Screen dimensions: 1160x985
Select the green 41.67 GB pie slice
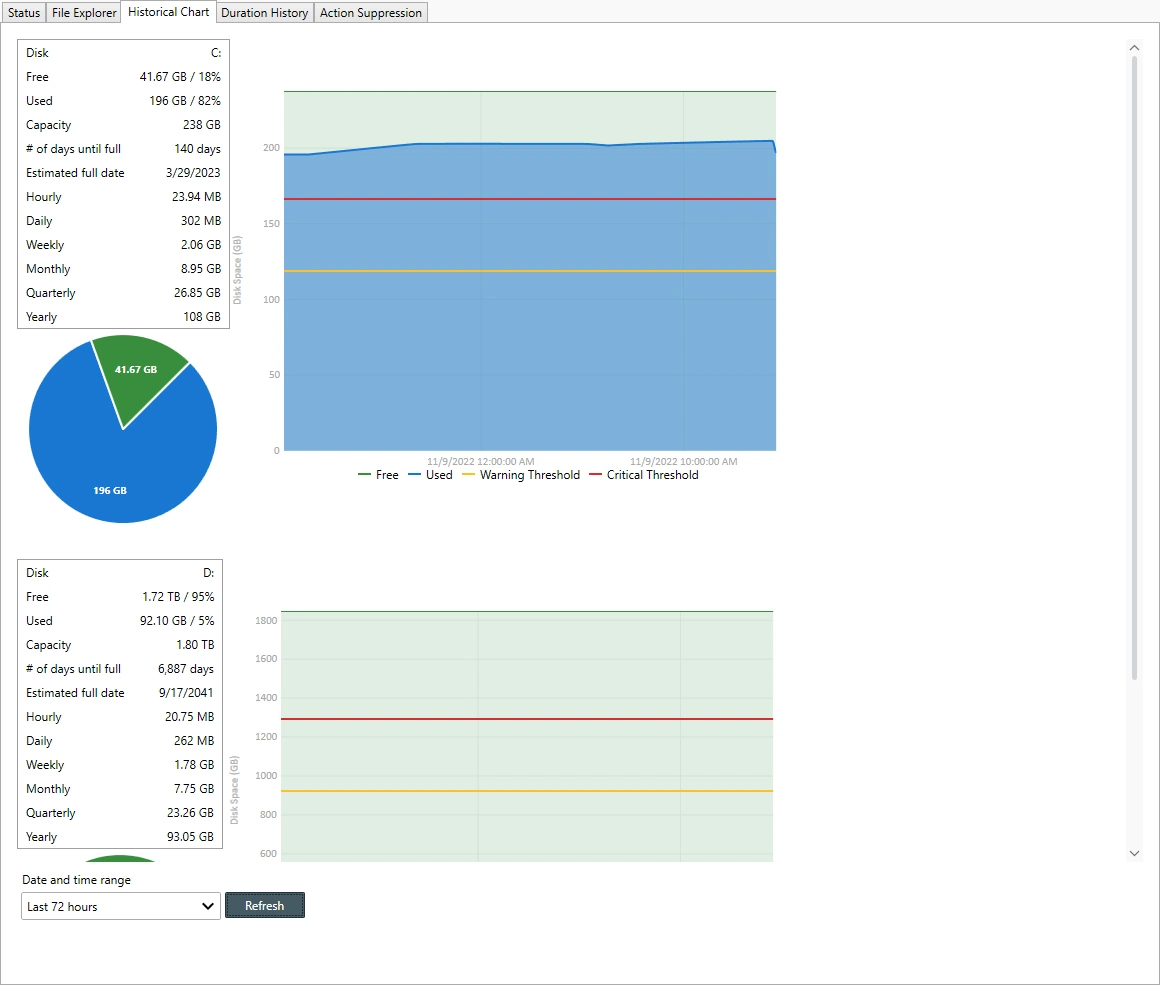(x=139, y=375)
